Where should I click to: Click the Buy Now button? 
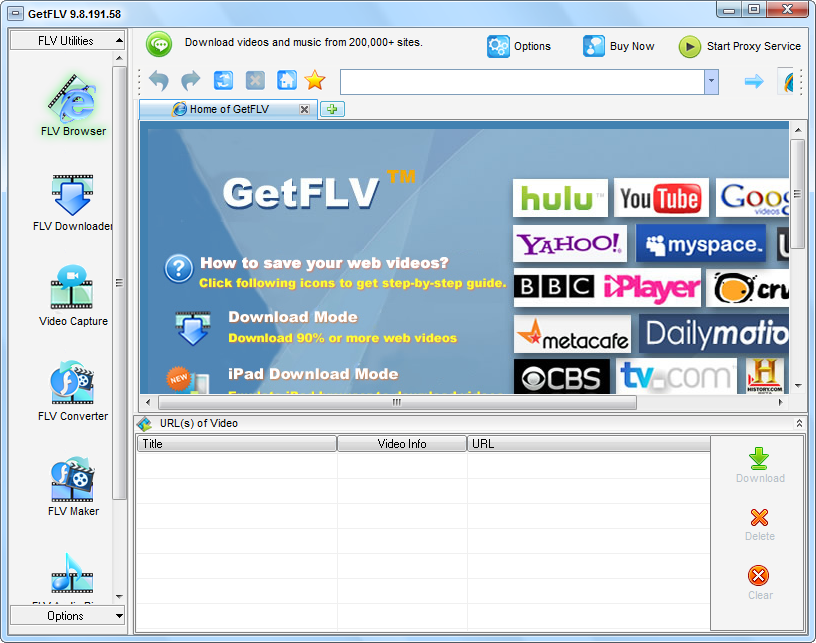(619, 46)
